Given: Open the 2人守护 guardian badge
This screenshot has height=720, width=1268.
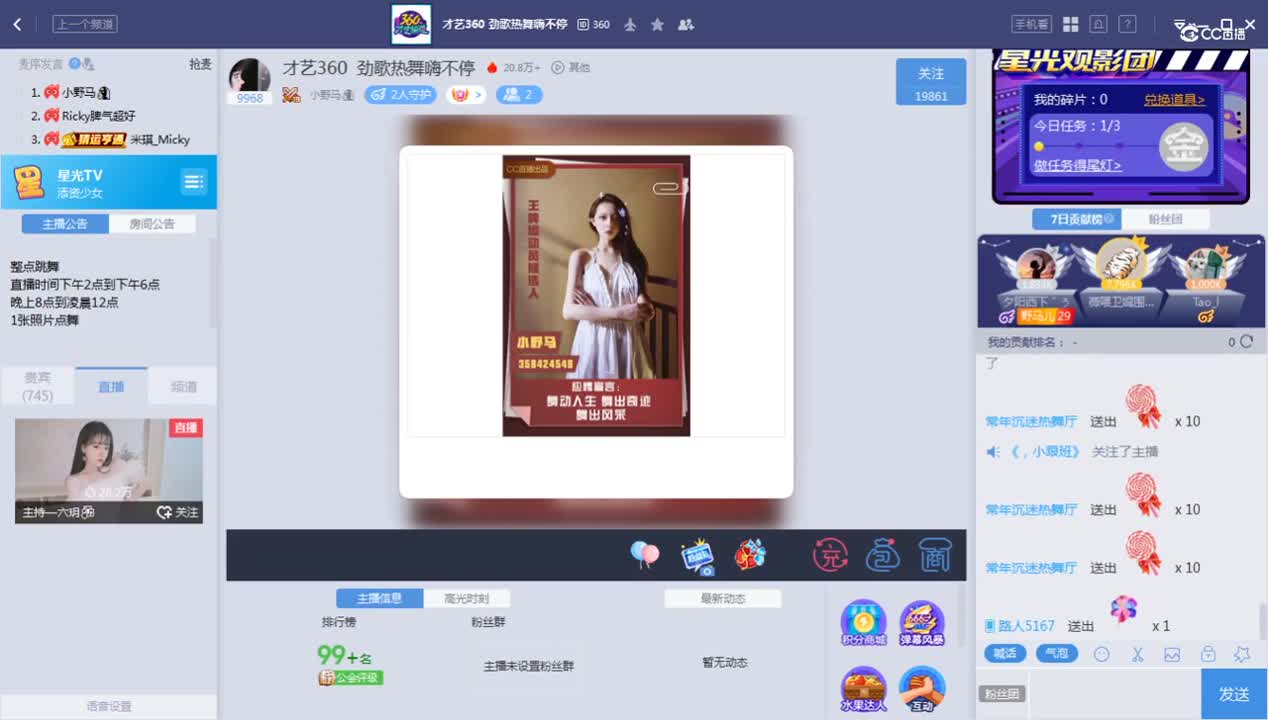Looking at the screenshot, I should coord(400,95).
